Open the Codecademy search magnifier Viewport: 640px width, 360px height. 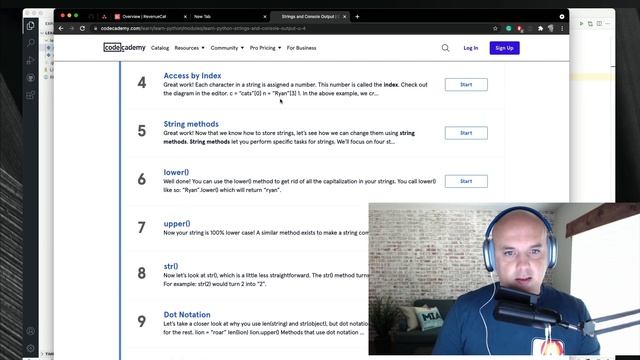pos(445,48)
